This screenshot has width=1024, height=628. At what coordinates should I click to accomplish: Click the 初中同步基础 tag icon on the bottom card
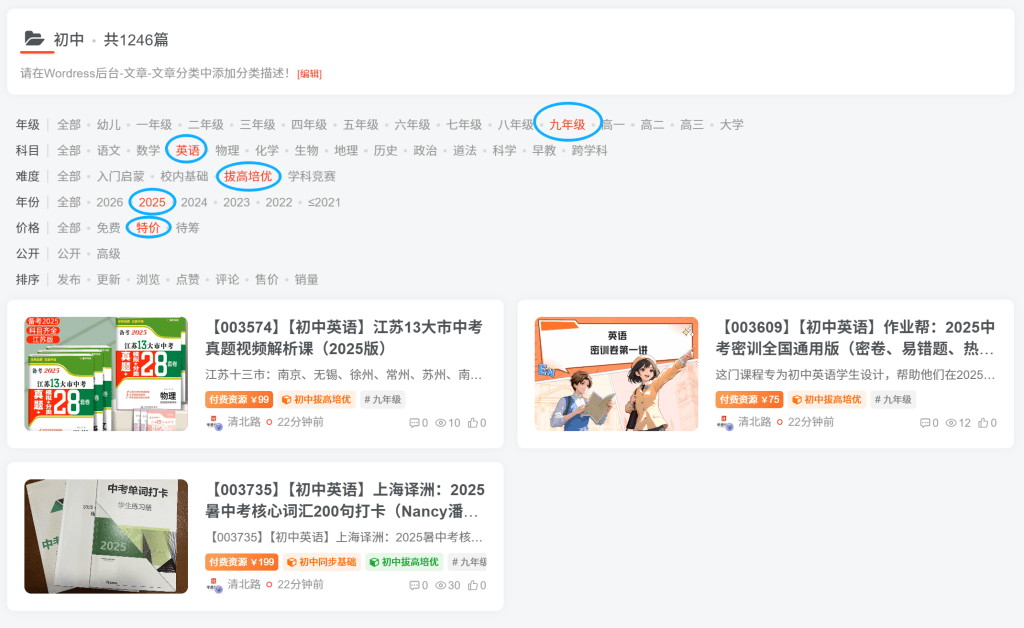coord(292,563)
